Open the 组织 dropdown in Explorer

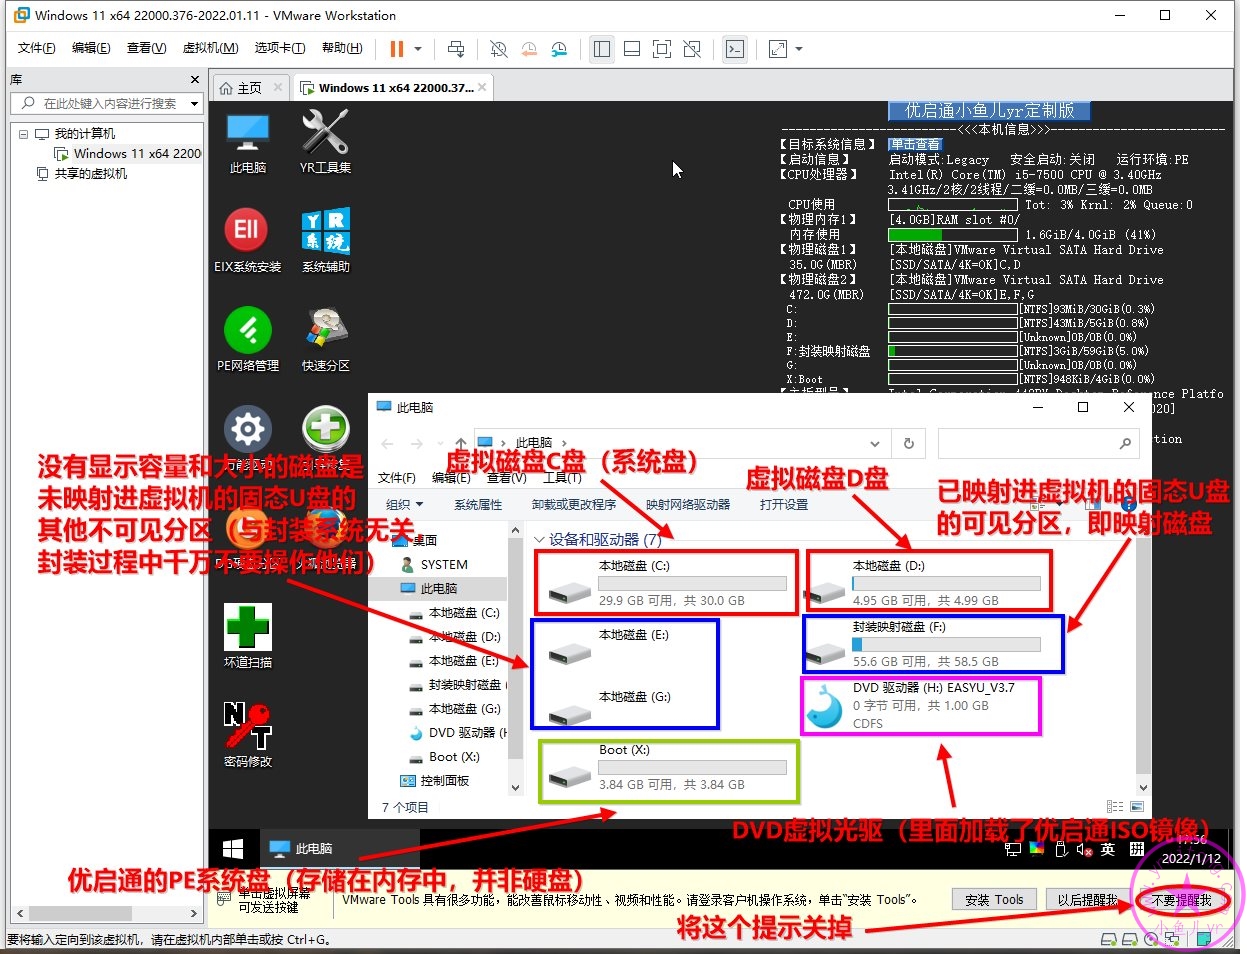(x=405, y=505)
